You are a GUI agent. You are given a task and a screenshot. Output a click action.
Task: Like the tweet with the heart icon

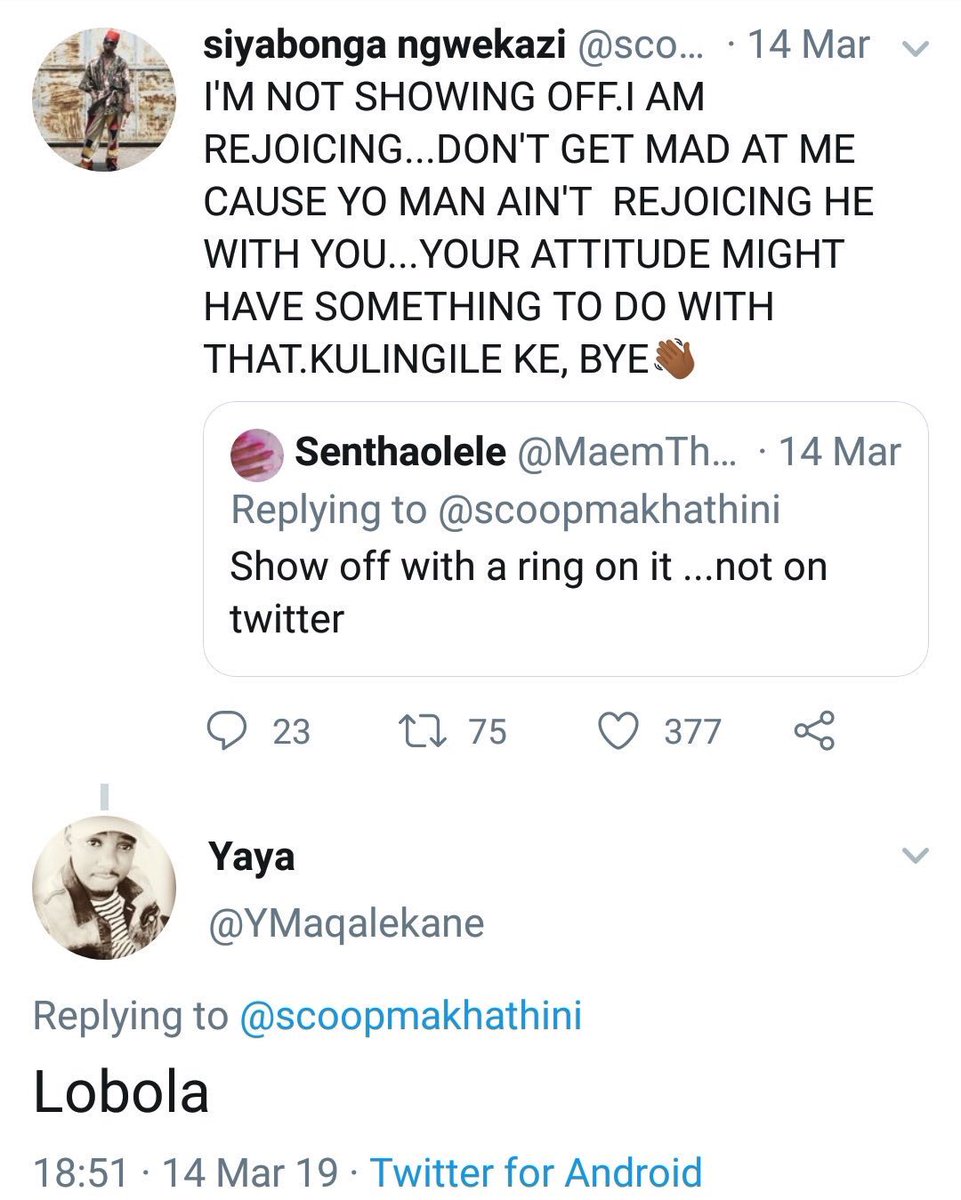618,732
